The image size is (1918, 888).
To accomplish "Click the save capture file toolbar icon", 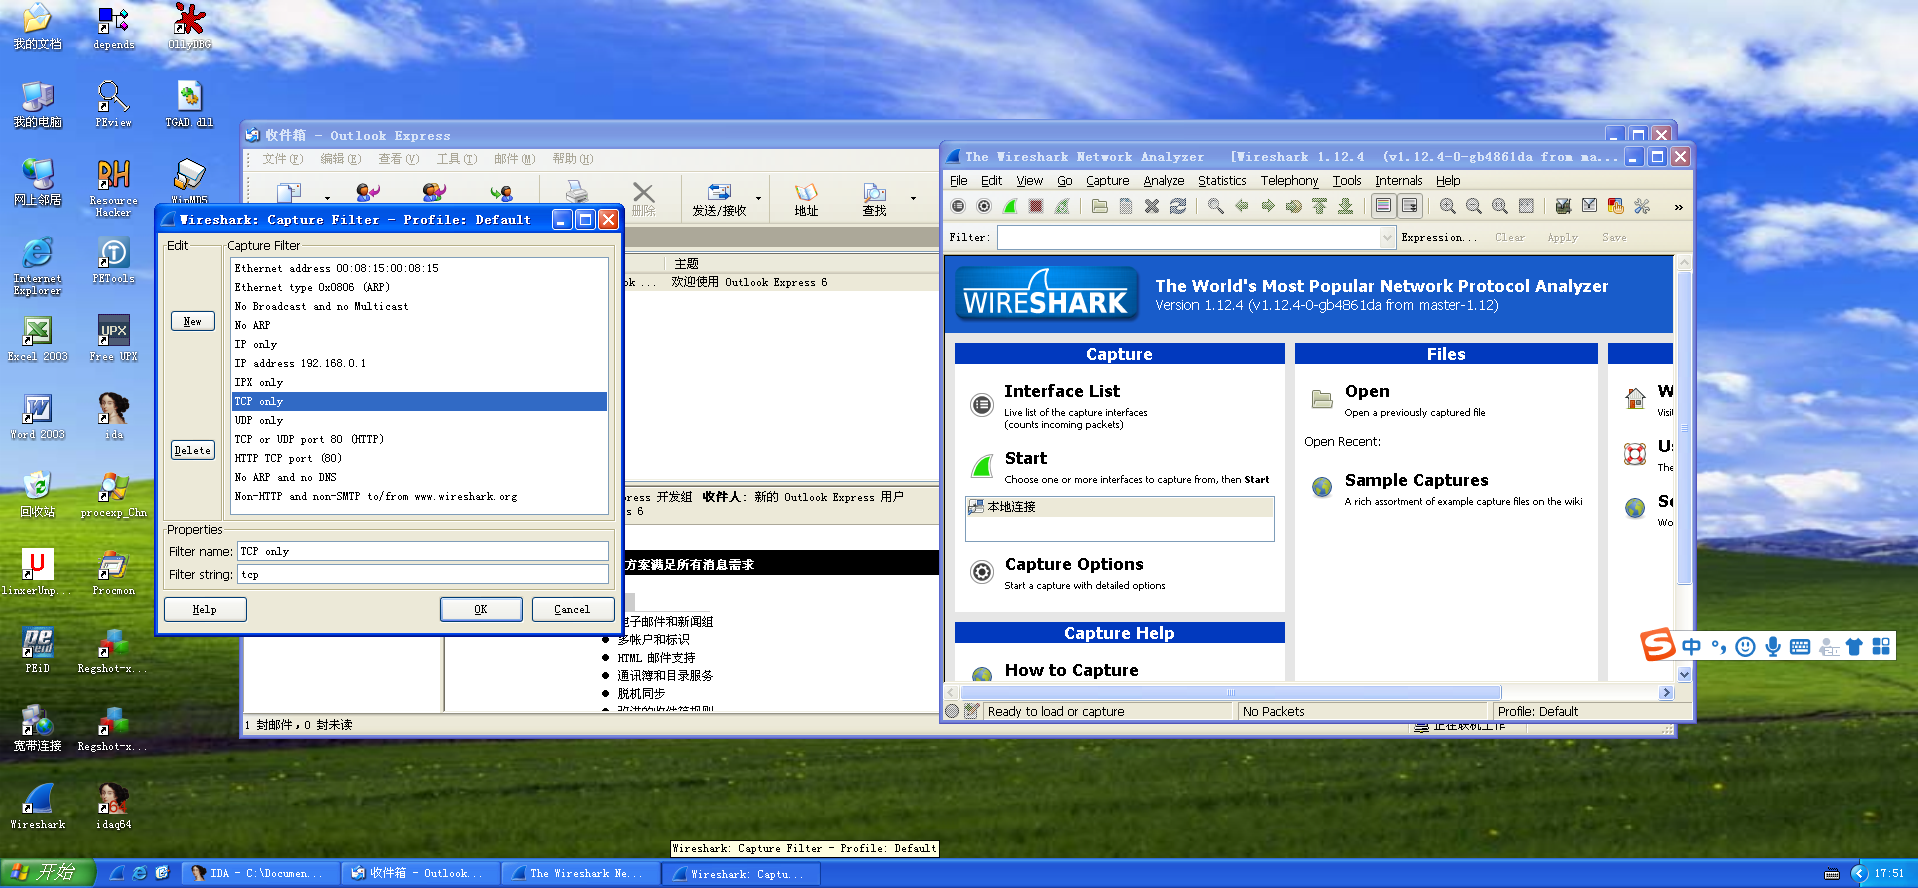I will pos(1126,206).
